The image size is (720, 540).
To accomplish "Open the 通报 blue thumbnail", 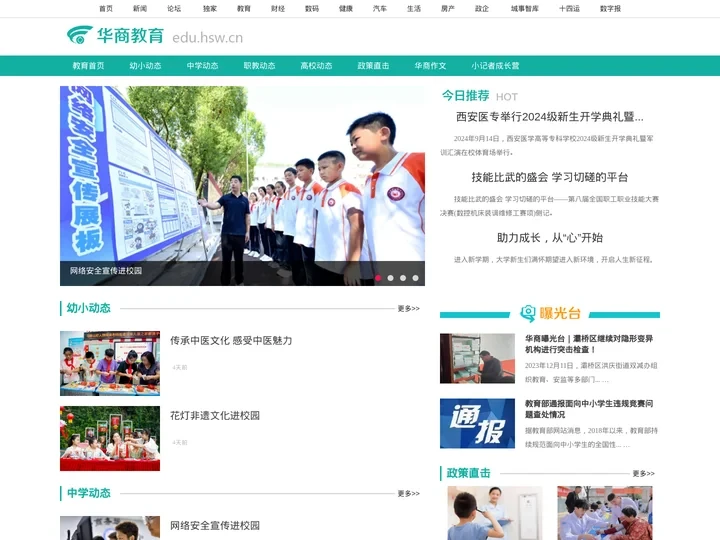I will tap(477, 423).
